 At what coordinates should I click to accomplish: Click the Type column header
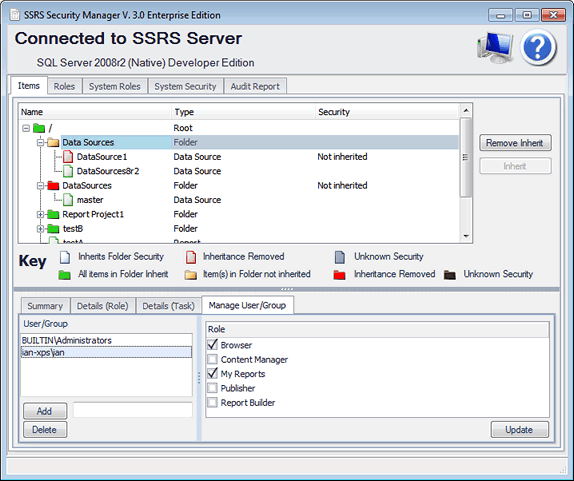coord(243,112)
